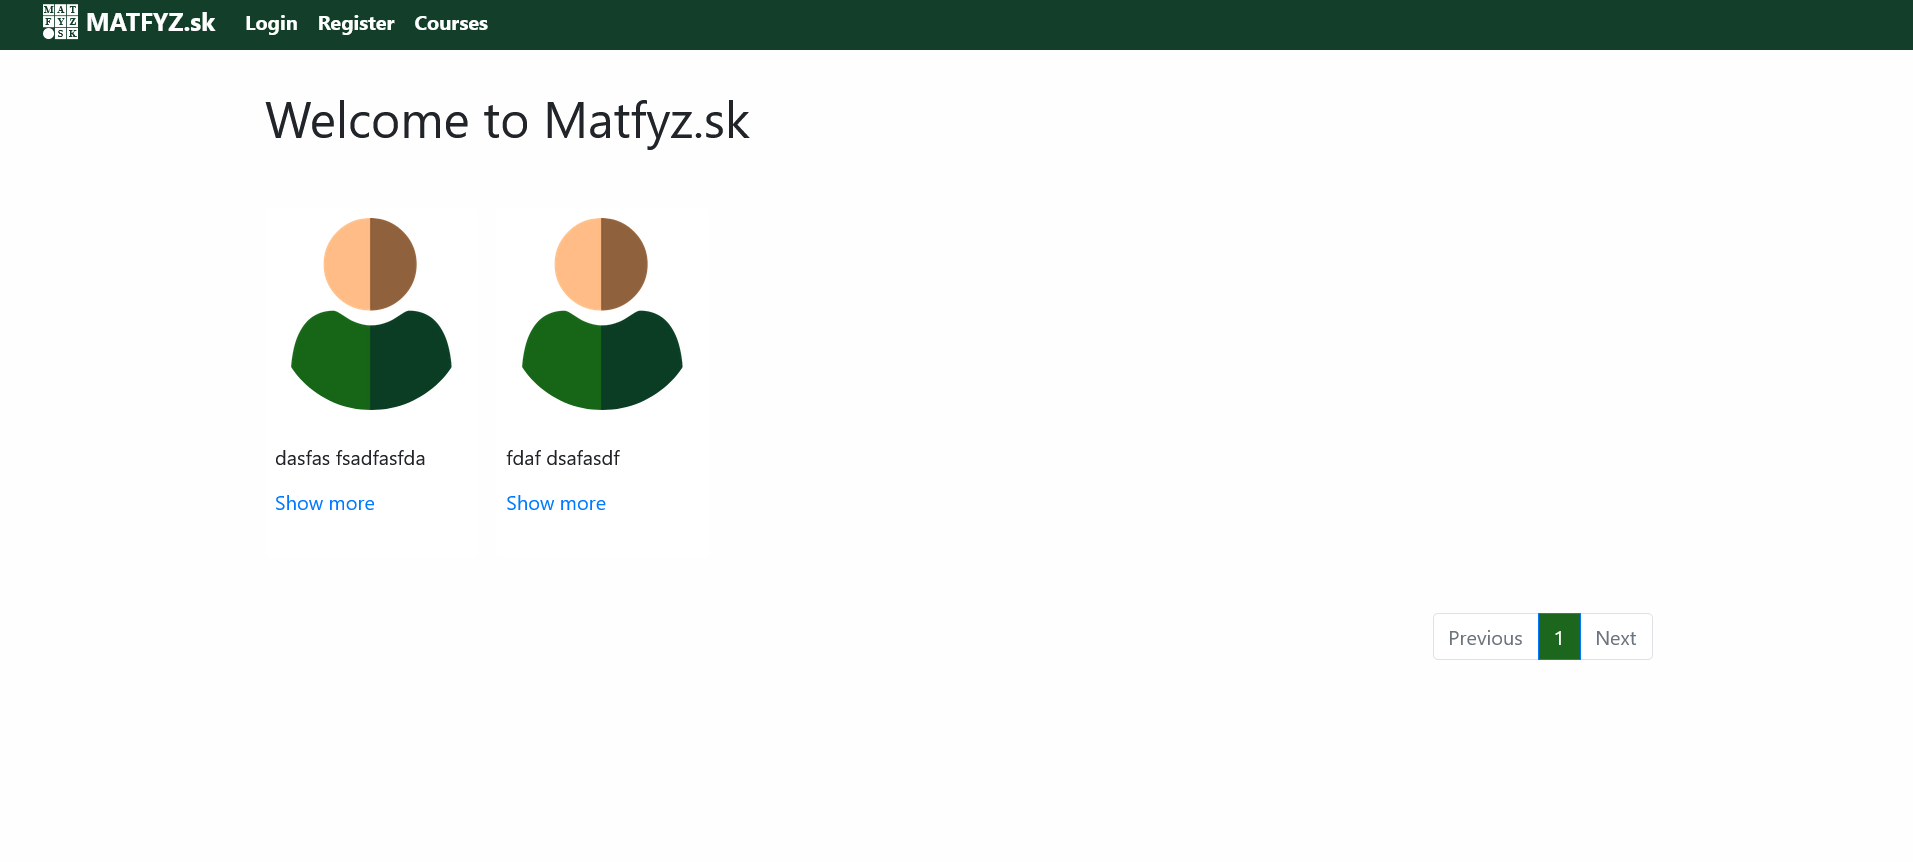Click the green torso of fdaf's avatar
1913x862 pixels.
602,362
